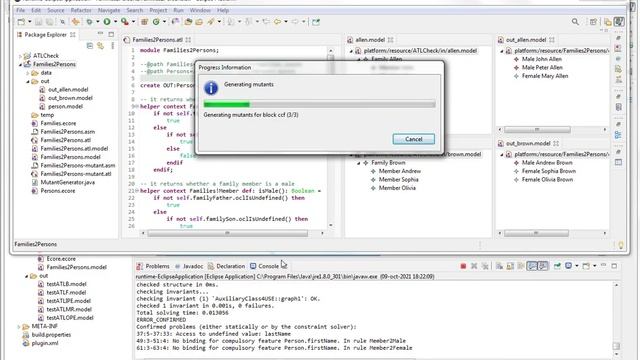Select plugin.xml in background window
The image size is (640, 360).
coord(44,343)
